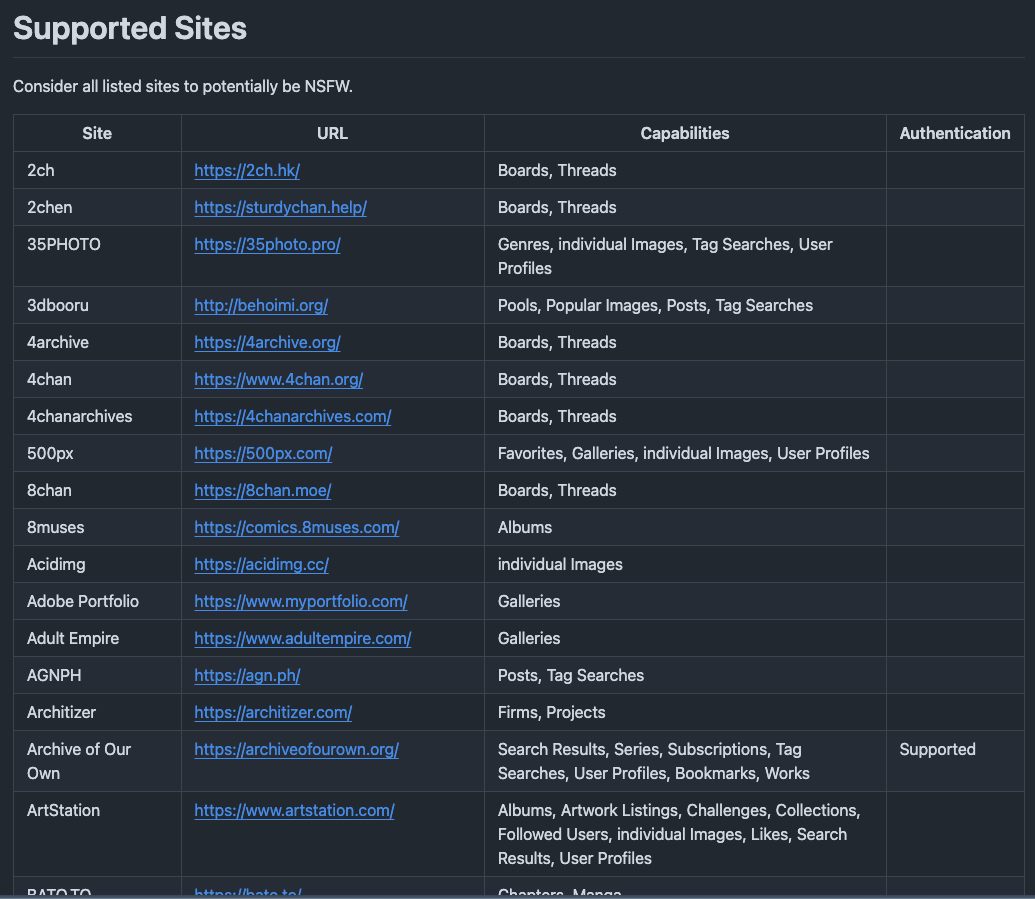Screen dimensions: 1035x899
Task: Click the Supported Sites heading
Action: pyautogui.click(x=130, y=28)
